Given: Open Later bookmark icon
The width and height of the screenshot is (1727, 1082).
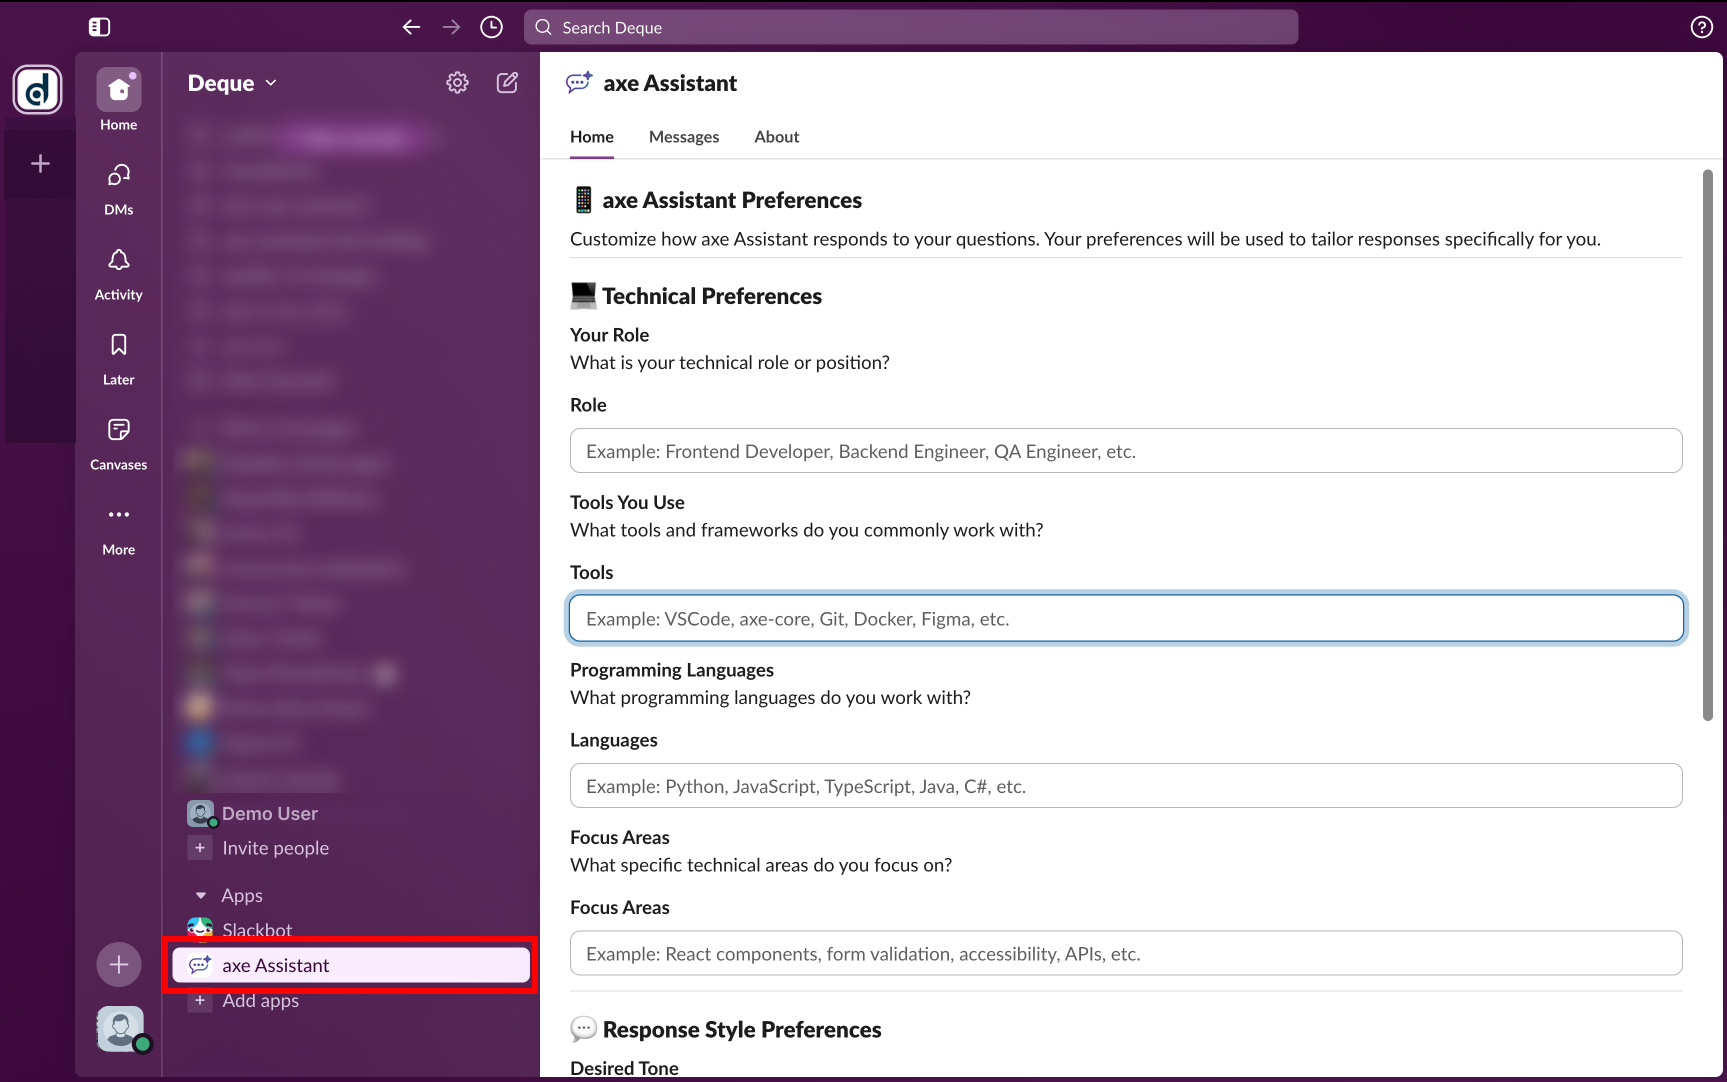Looking at the screenshot, I should point(118,357).
